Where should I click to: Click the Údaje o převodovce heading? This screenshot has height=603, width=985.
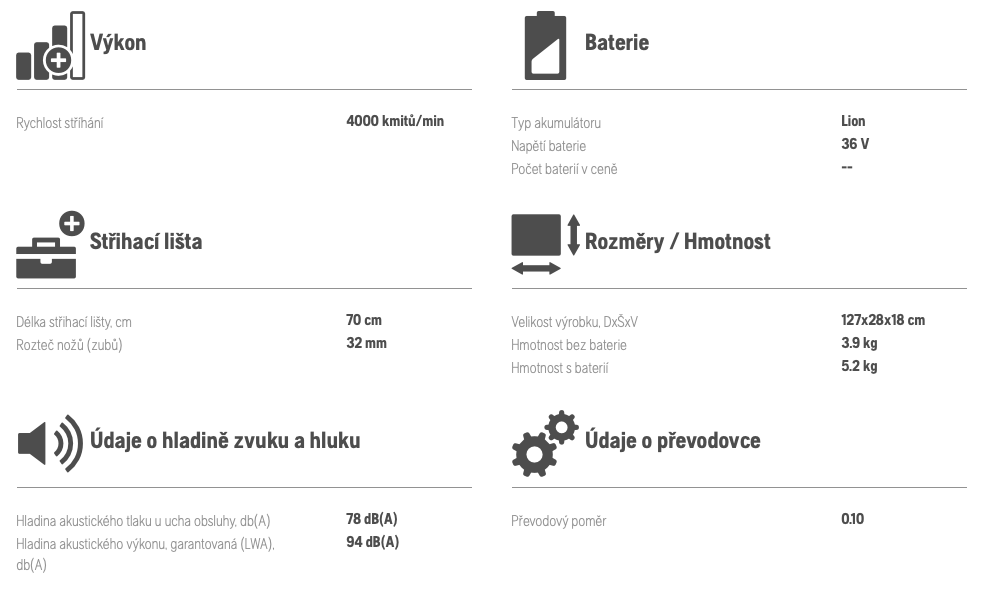tap(672, 440)
